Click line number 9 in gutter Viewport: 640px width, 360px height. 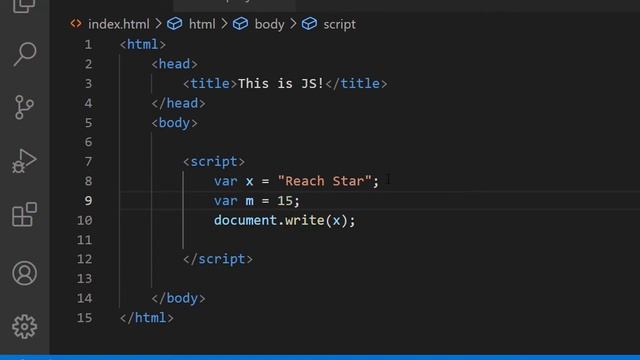(88, 201)
